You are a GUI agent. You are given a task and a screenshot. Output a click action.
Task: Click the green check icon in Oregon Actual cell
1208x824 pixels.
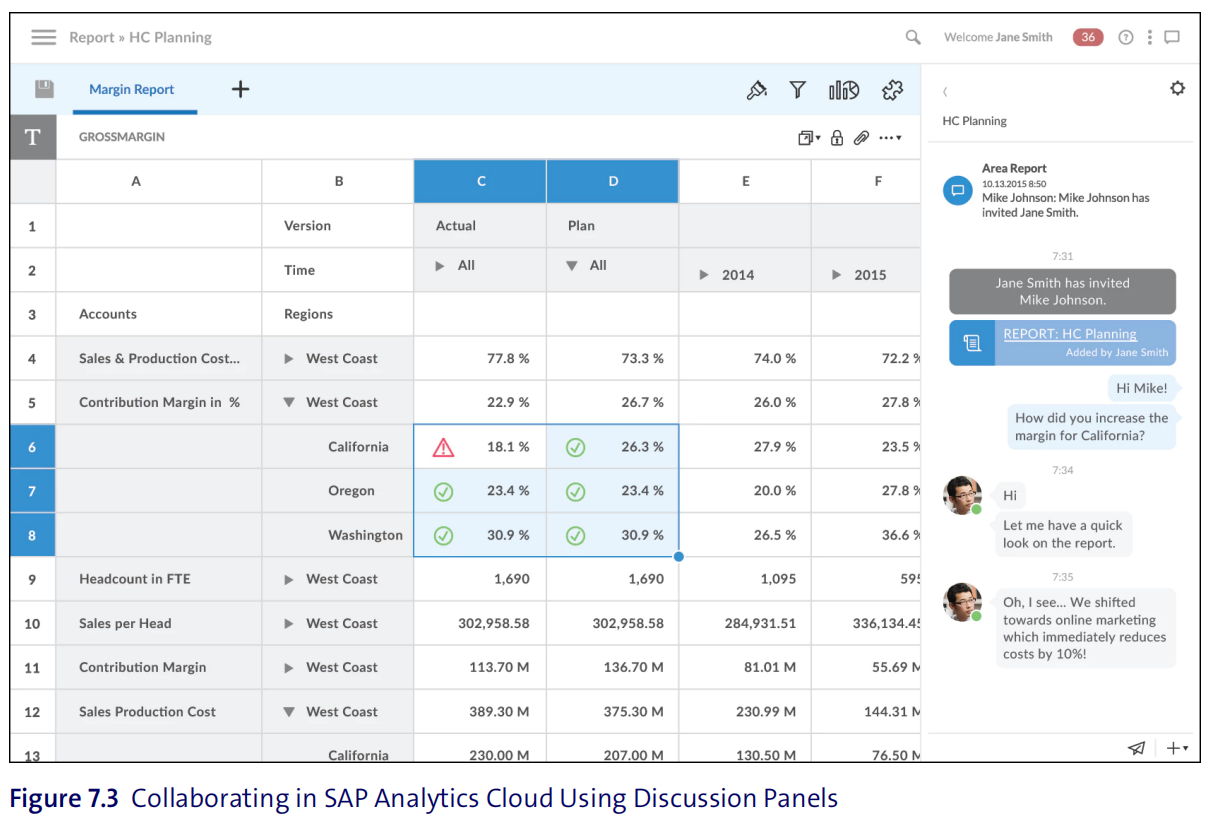[443, 491]
